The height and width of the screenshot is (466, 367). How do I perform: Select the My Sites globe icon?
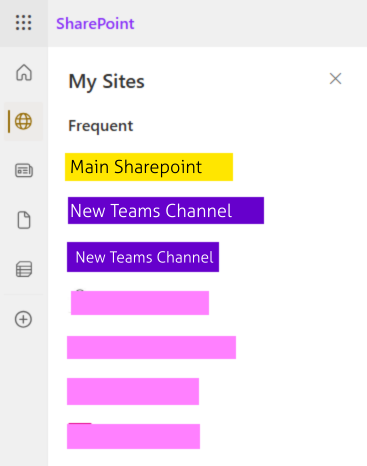pyautogui.click(x=24, y=121)
